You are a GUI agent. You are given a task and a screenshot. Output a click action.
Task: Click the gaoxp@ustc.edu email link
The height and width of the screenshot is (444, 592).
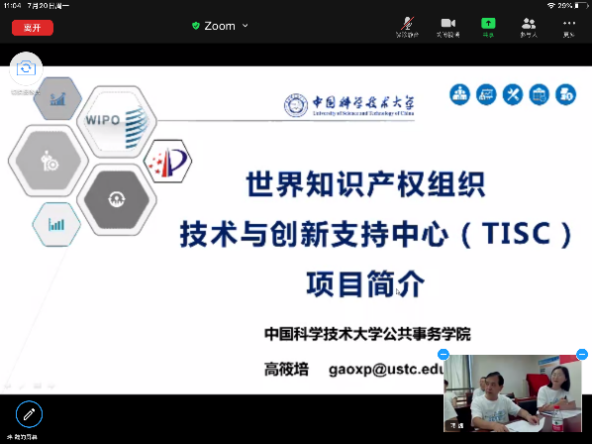(386, 369)
